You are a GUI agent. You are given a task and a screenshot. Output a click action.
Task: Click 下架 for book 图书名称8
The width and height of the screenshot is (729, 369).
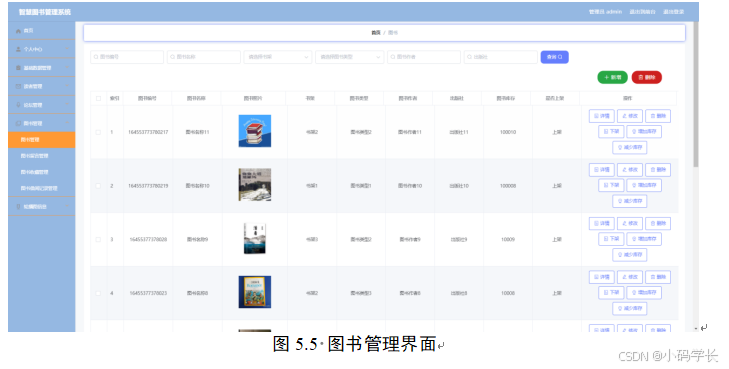(611, 293)
